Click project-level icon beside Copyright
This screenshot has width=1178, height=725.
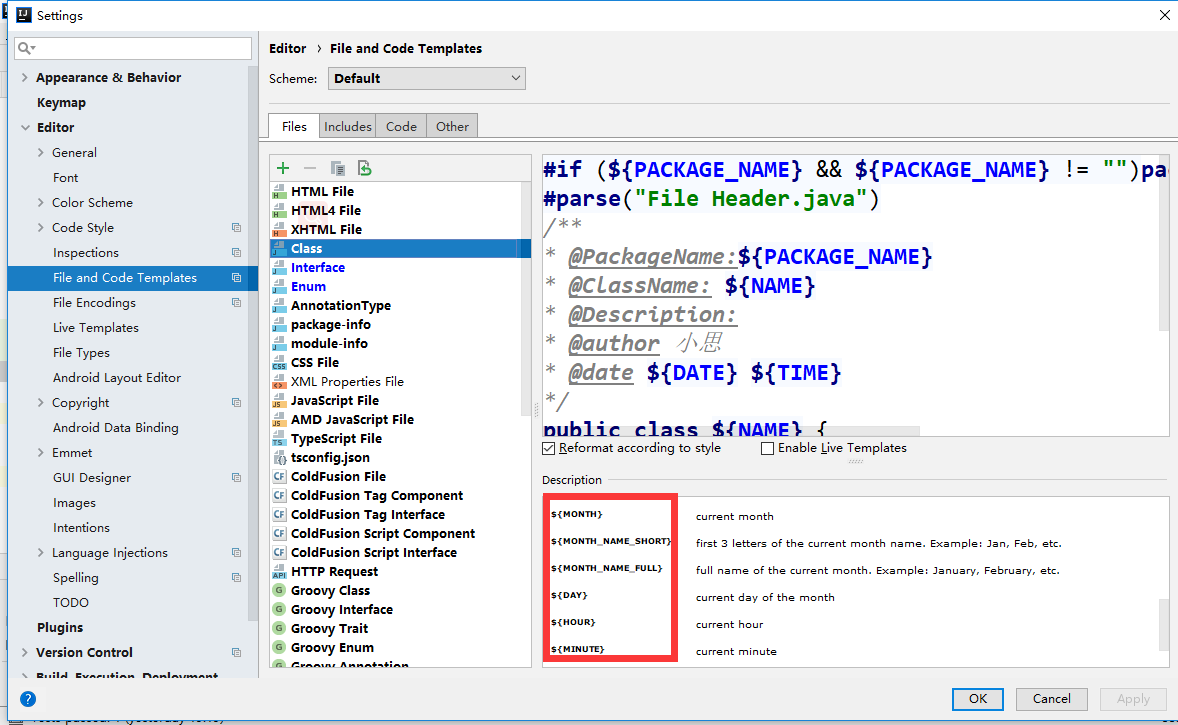237,403
